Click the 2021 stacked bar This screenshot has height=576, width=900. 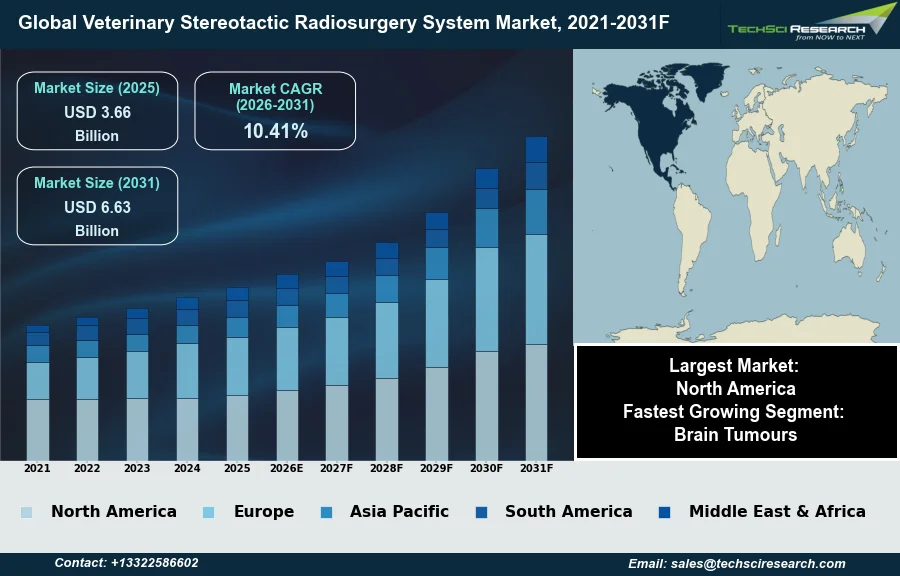38,392
